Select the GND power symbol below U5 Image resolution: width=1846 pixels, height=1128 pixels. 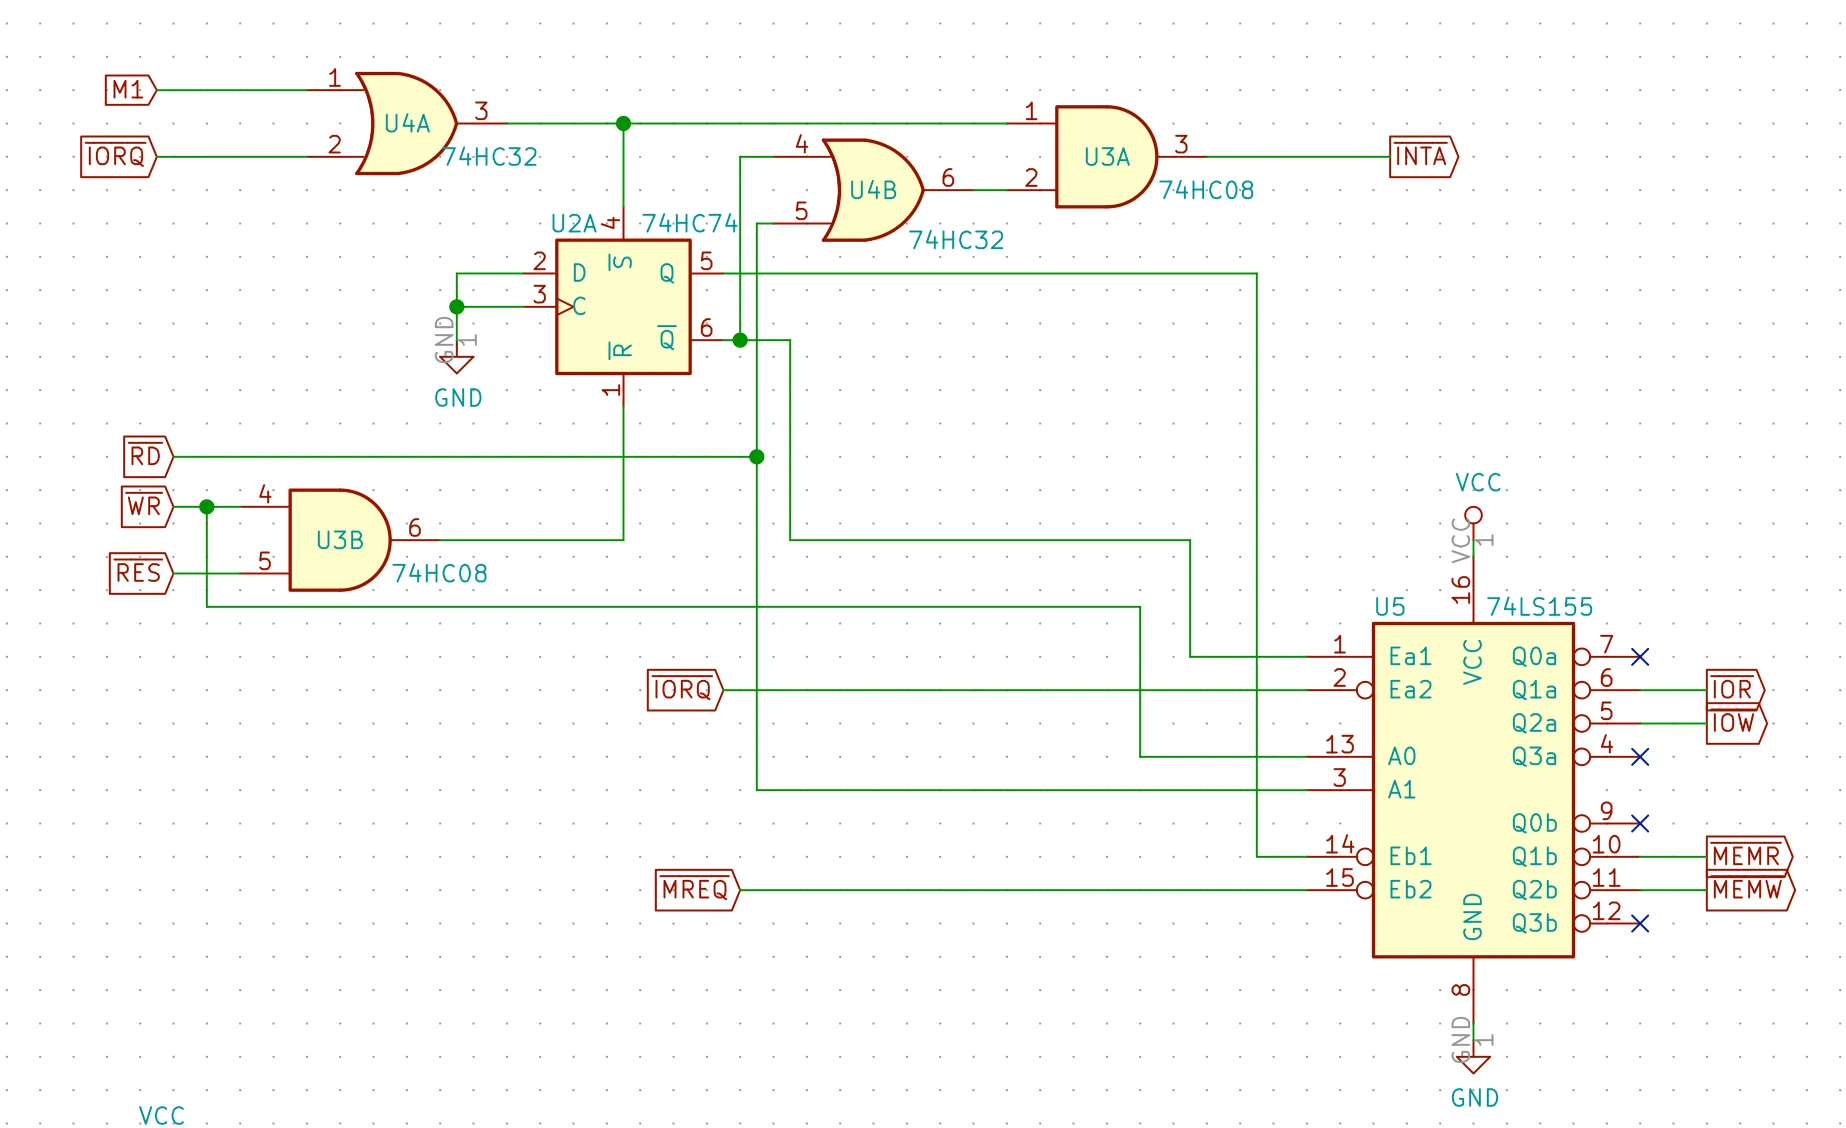(1473, 1066)
